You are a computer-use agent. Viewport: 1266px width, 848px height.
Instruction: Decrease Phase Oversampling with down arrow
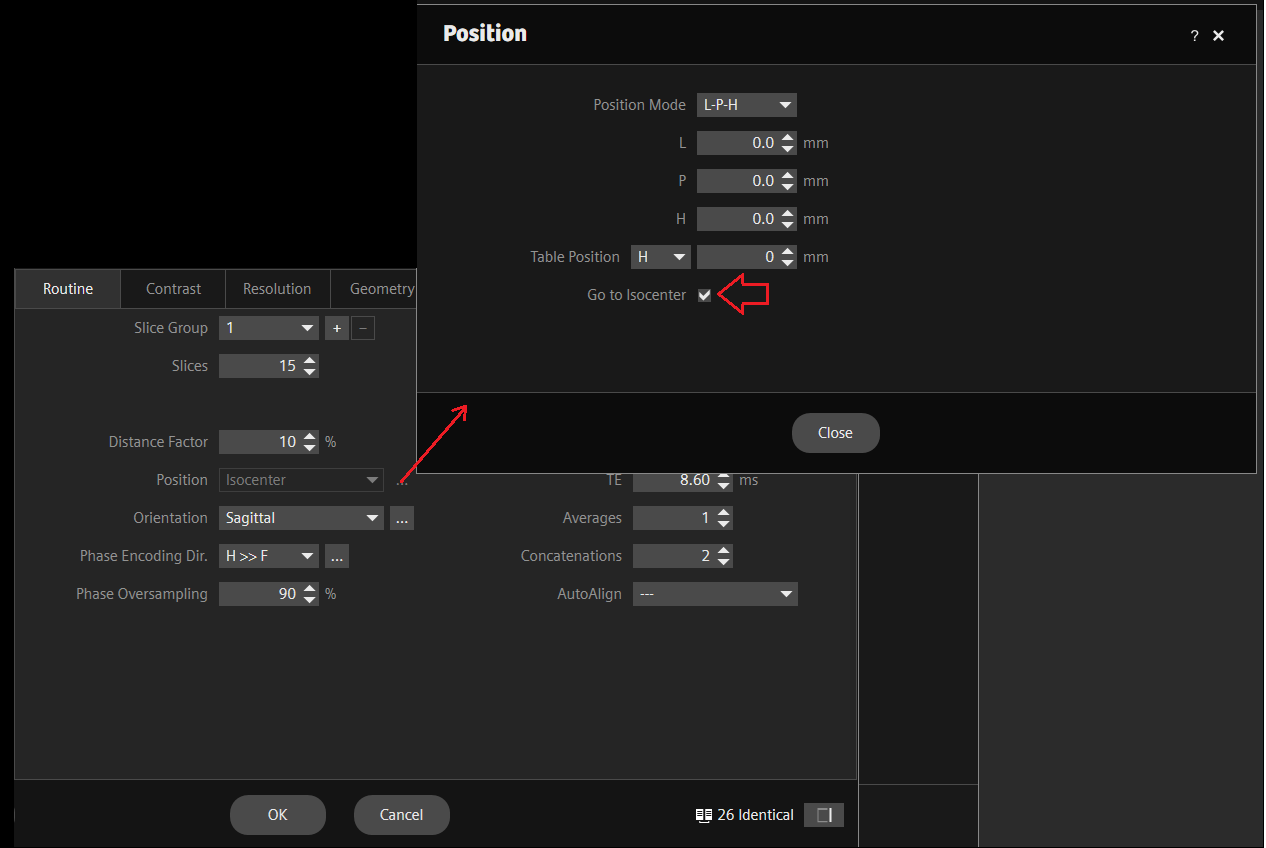310,600
